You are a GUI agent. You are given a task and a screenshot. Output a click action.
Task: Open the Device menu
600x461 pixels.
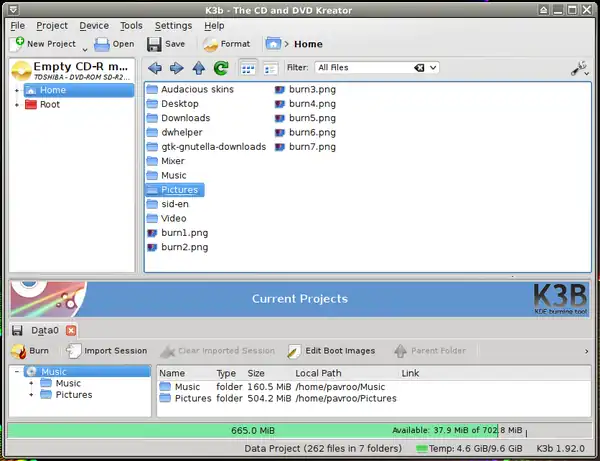click(x=94, y=25)
